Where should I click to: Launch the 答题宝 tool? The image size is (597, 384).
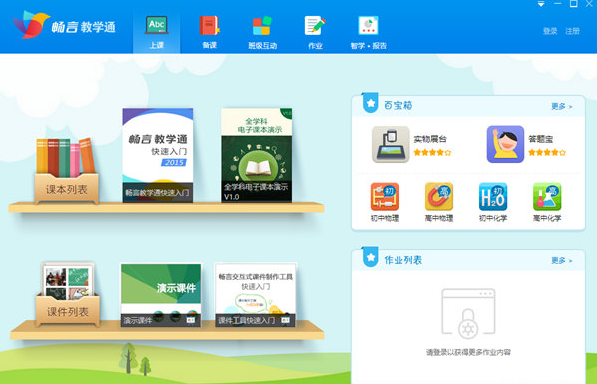[505, 144]
